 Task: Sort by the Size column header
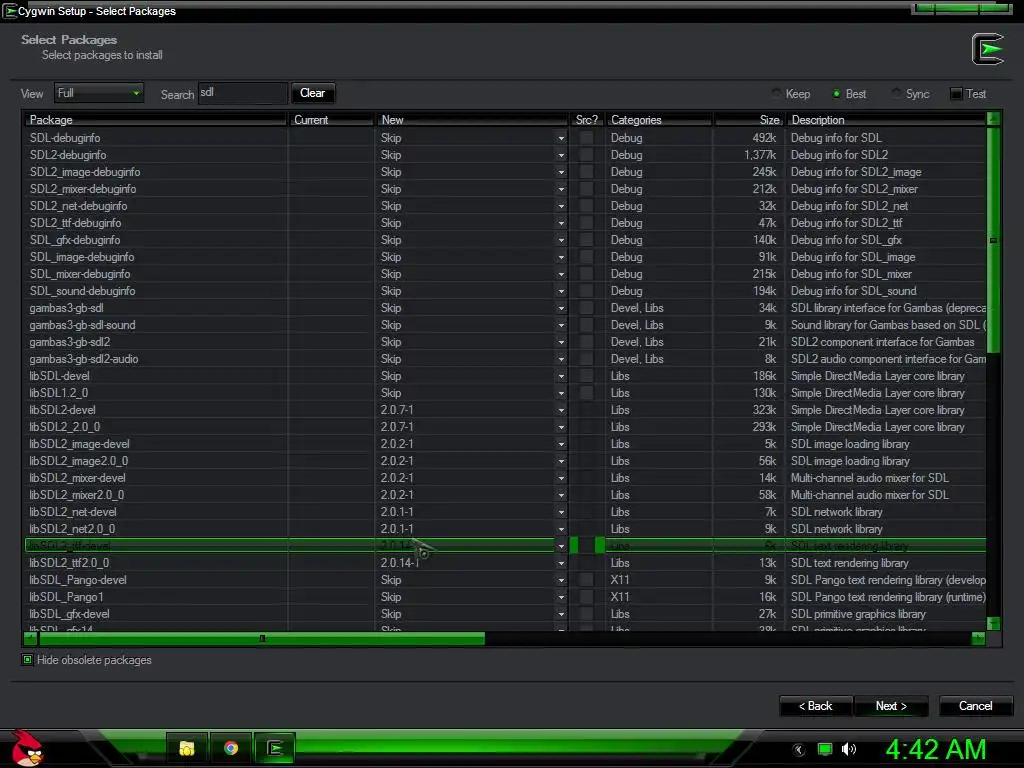coord(749,120)
